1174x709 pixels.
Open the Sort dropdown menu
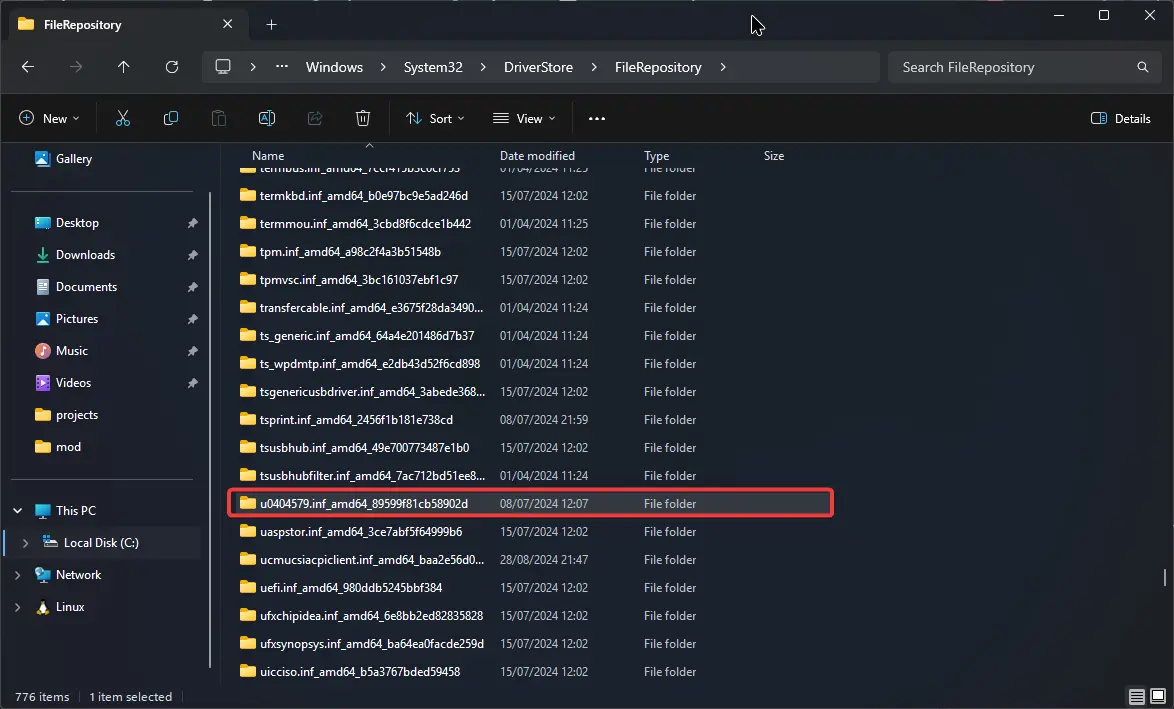tap(435, 118)
